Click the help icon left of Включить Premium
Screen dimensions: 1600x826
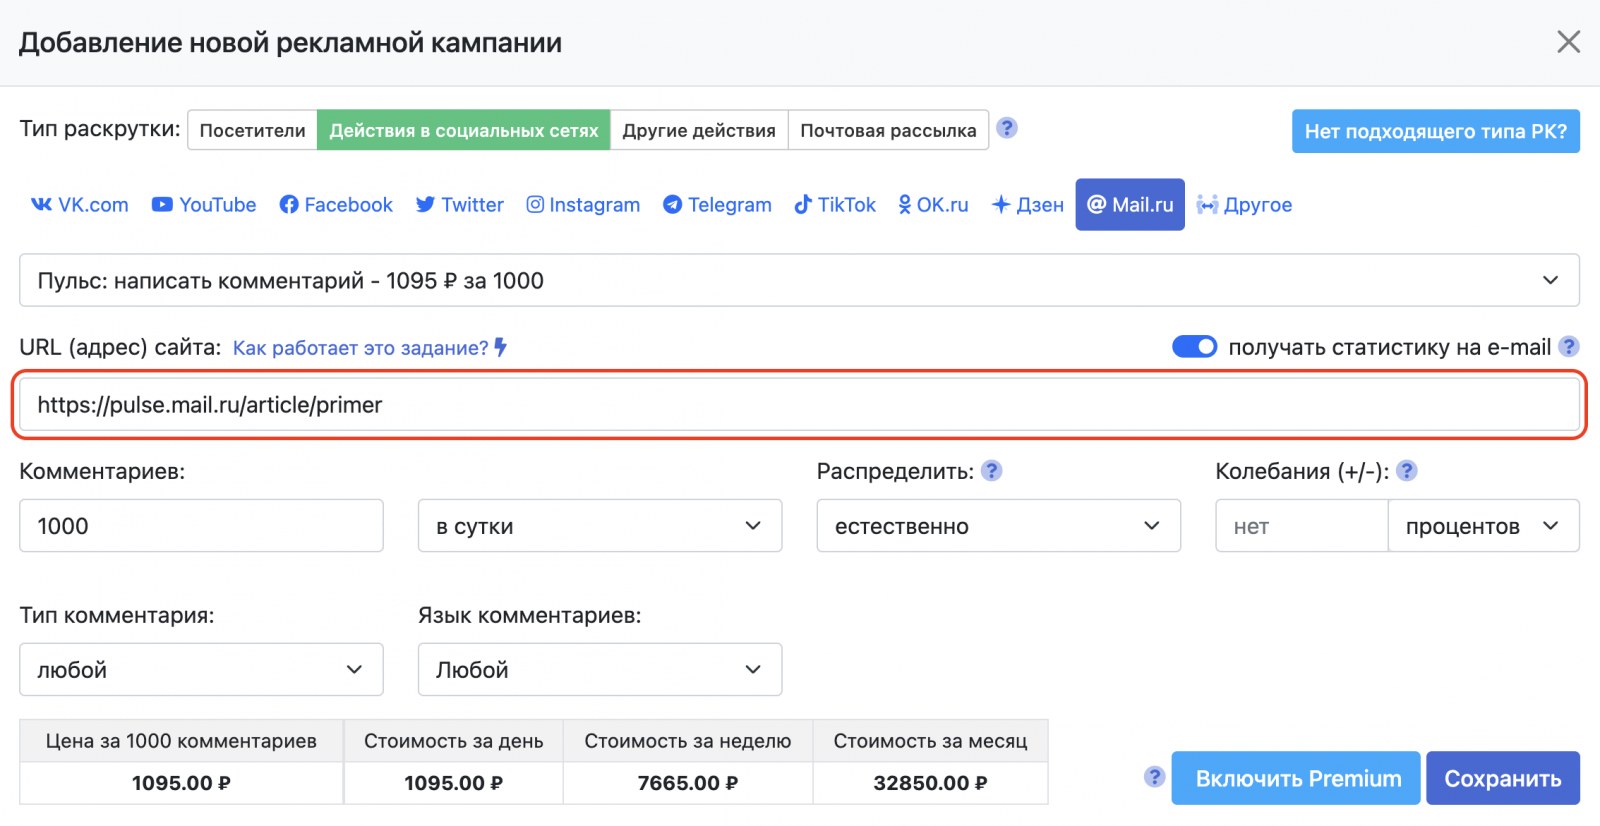[1154, 777]
